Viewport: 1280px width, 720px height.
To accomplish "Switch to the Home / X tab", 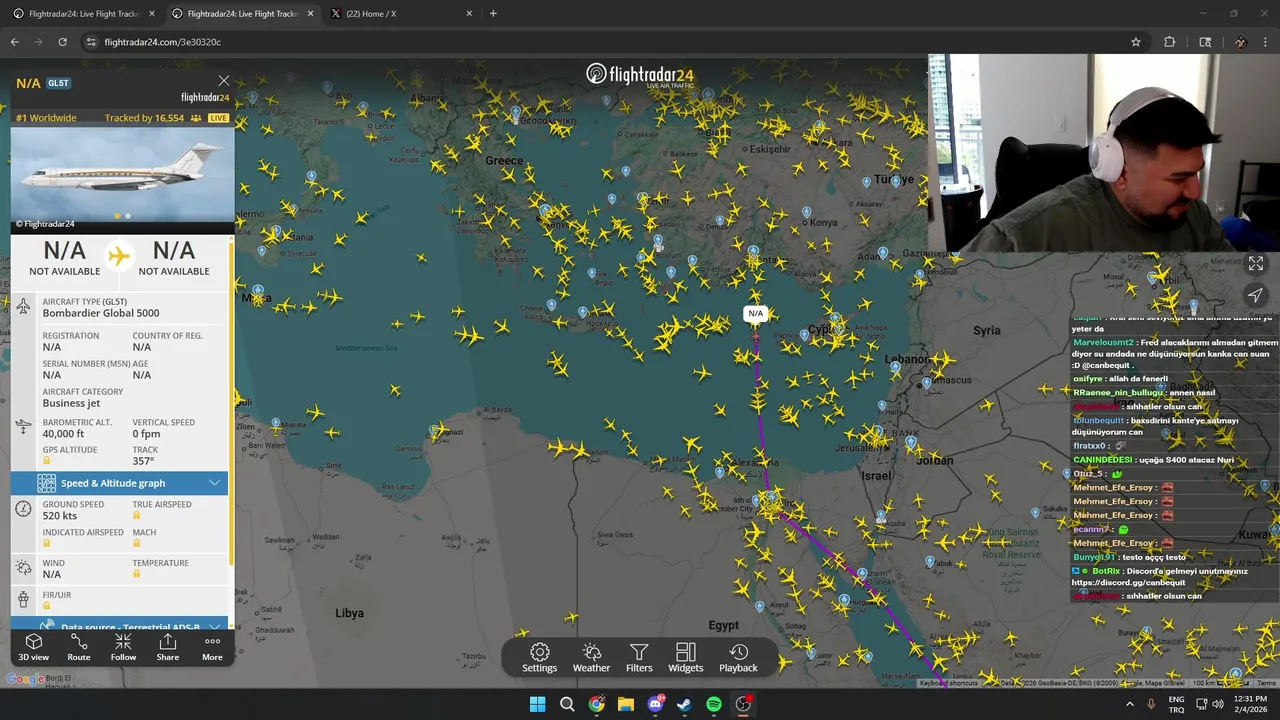I will (400, 14).
